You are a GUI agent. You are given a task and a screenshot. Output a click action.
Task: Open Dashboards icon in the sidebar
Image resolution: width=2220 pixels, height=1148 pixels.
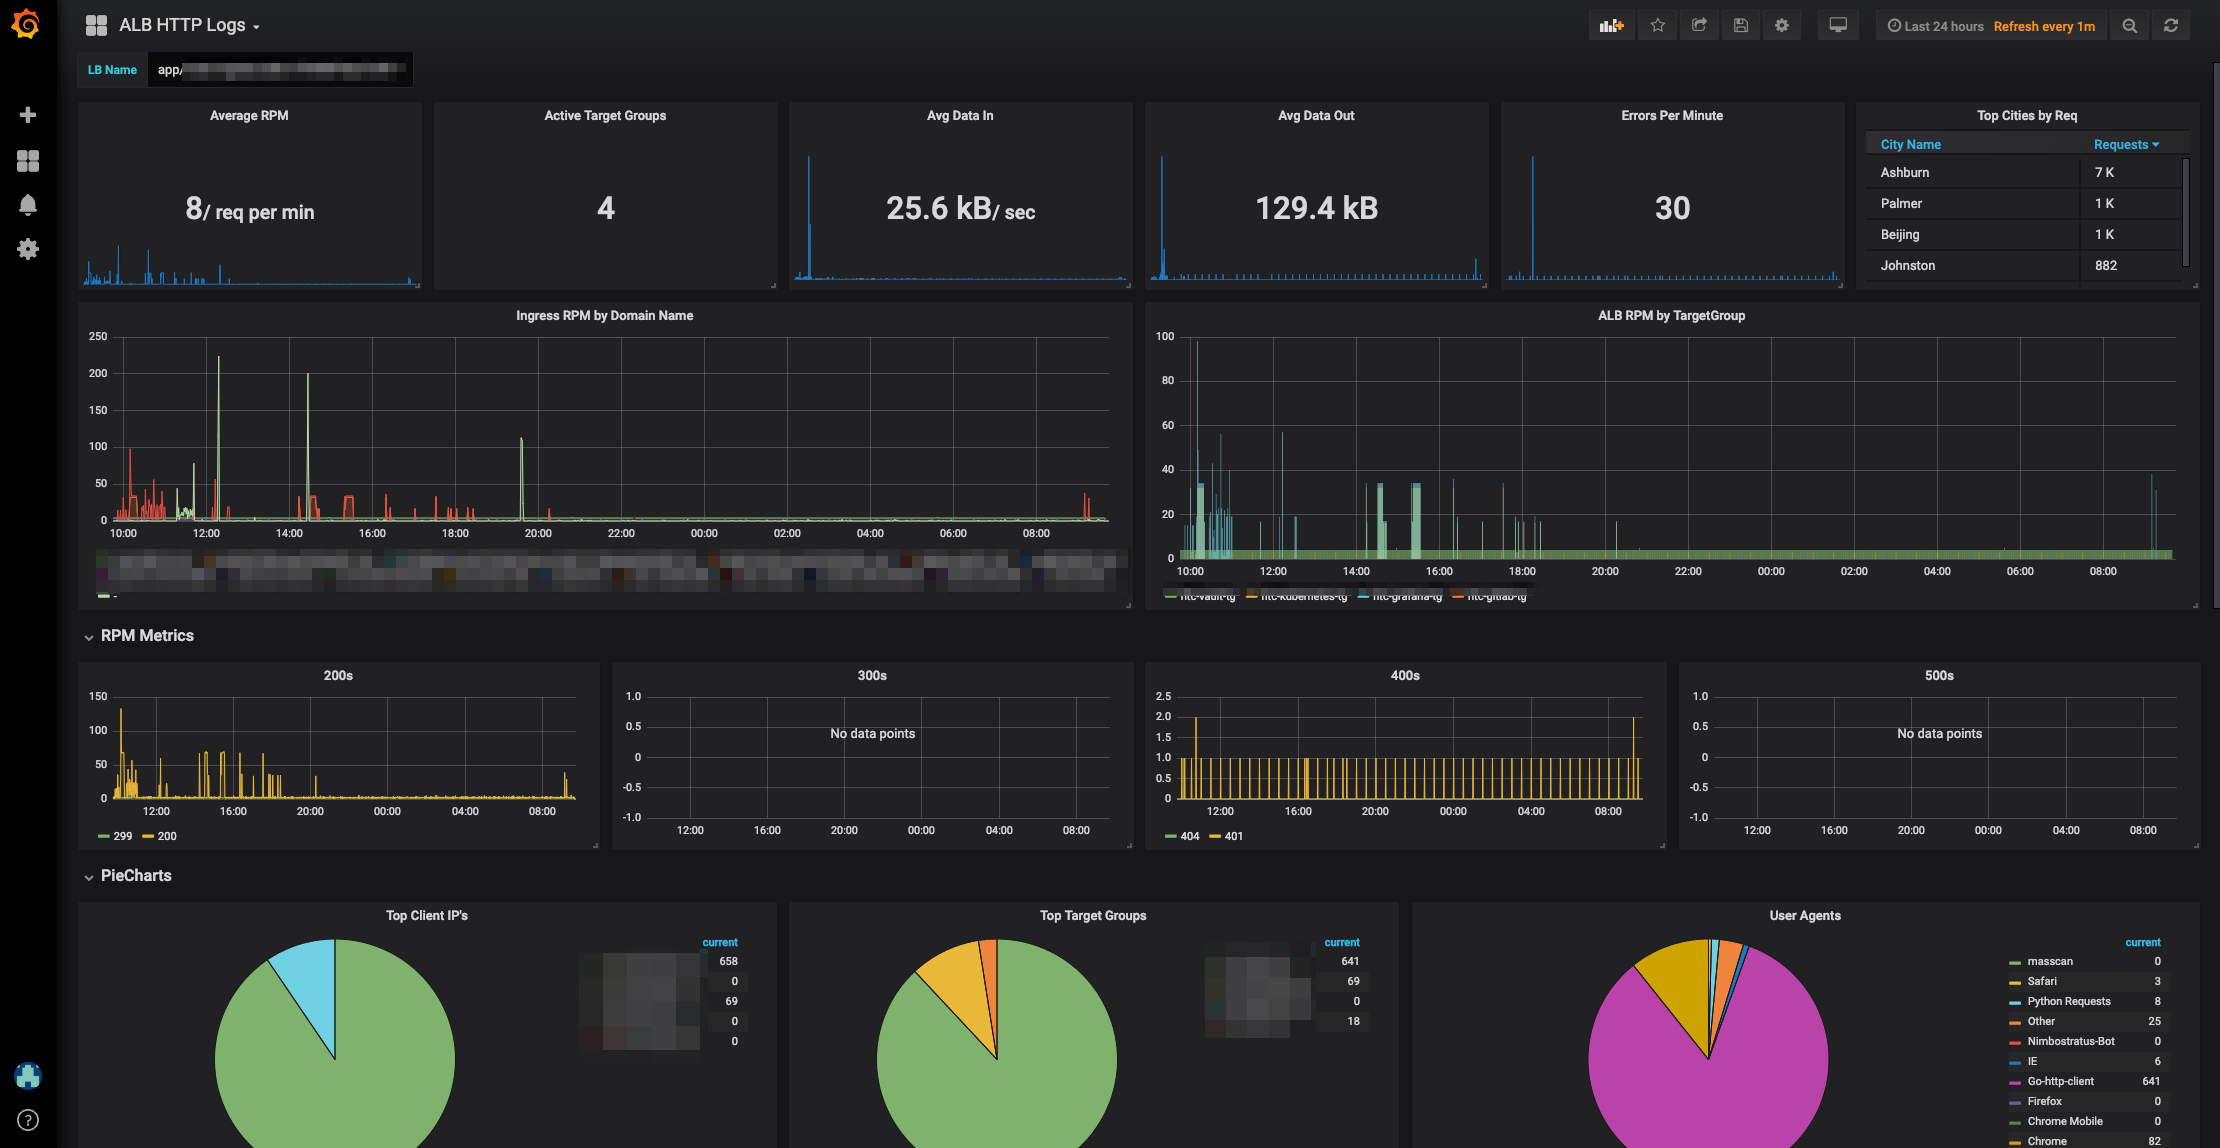pos(28,160)
